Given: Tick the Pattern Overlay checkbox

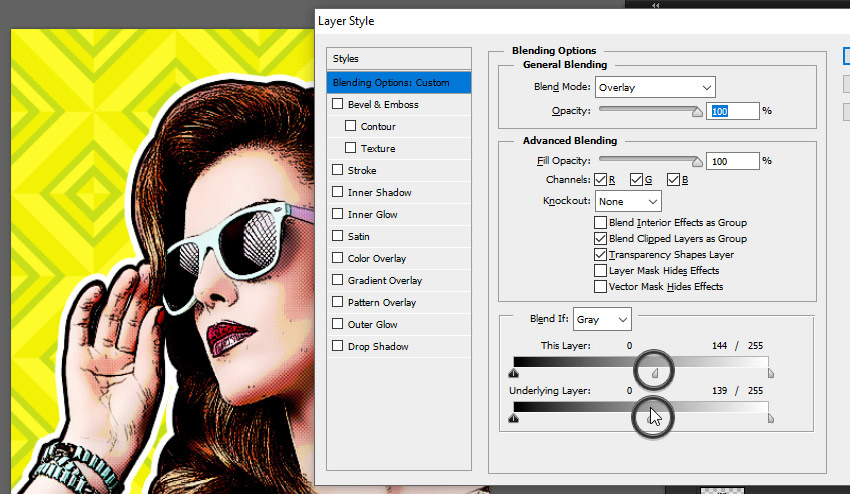Looking at the screenshot, I should pos(338,301).
